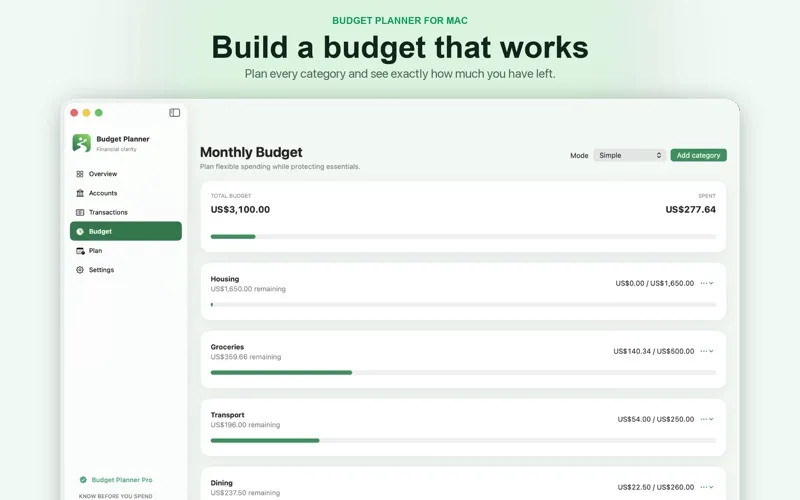Expand the Housing category options menu
Image resolution: width=800 pixels, height=500 pixels.
coord(707,283)
